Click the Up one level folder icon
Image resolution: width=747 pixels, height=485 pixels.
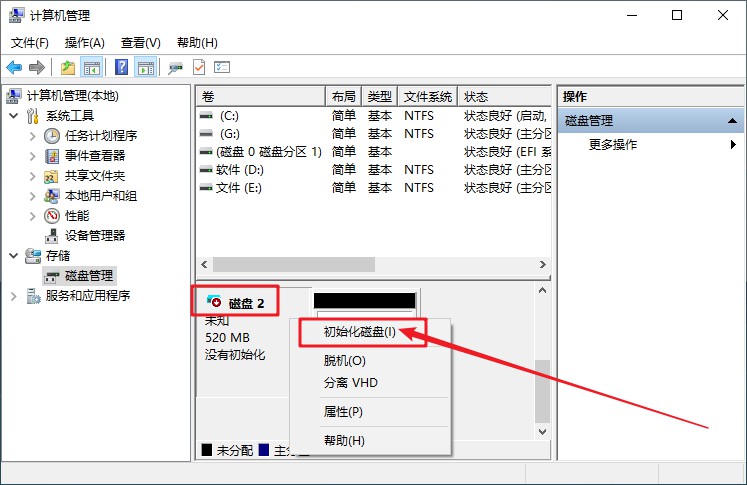(68, 67)
